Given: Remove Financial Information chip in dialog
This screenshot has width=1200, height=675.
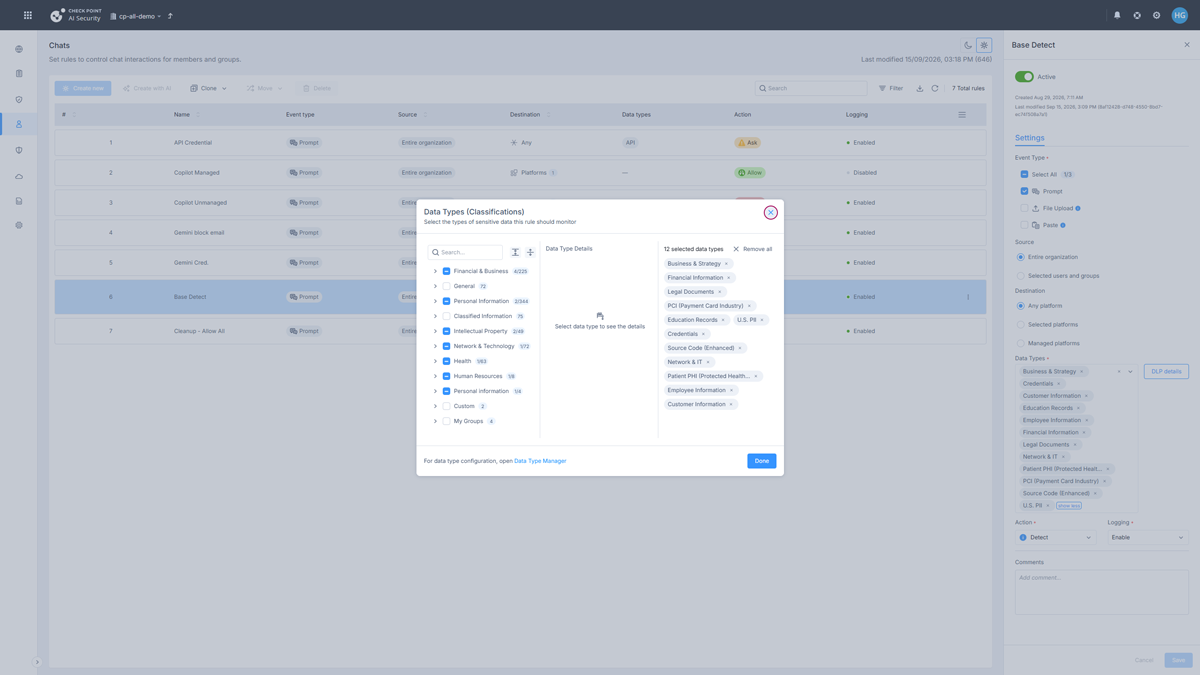Looking at the screenshot, I should tap(729, 278).
